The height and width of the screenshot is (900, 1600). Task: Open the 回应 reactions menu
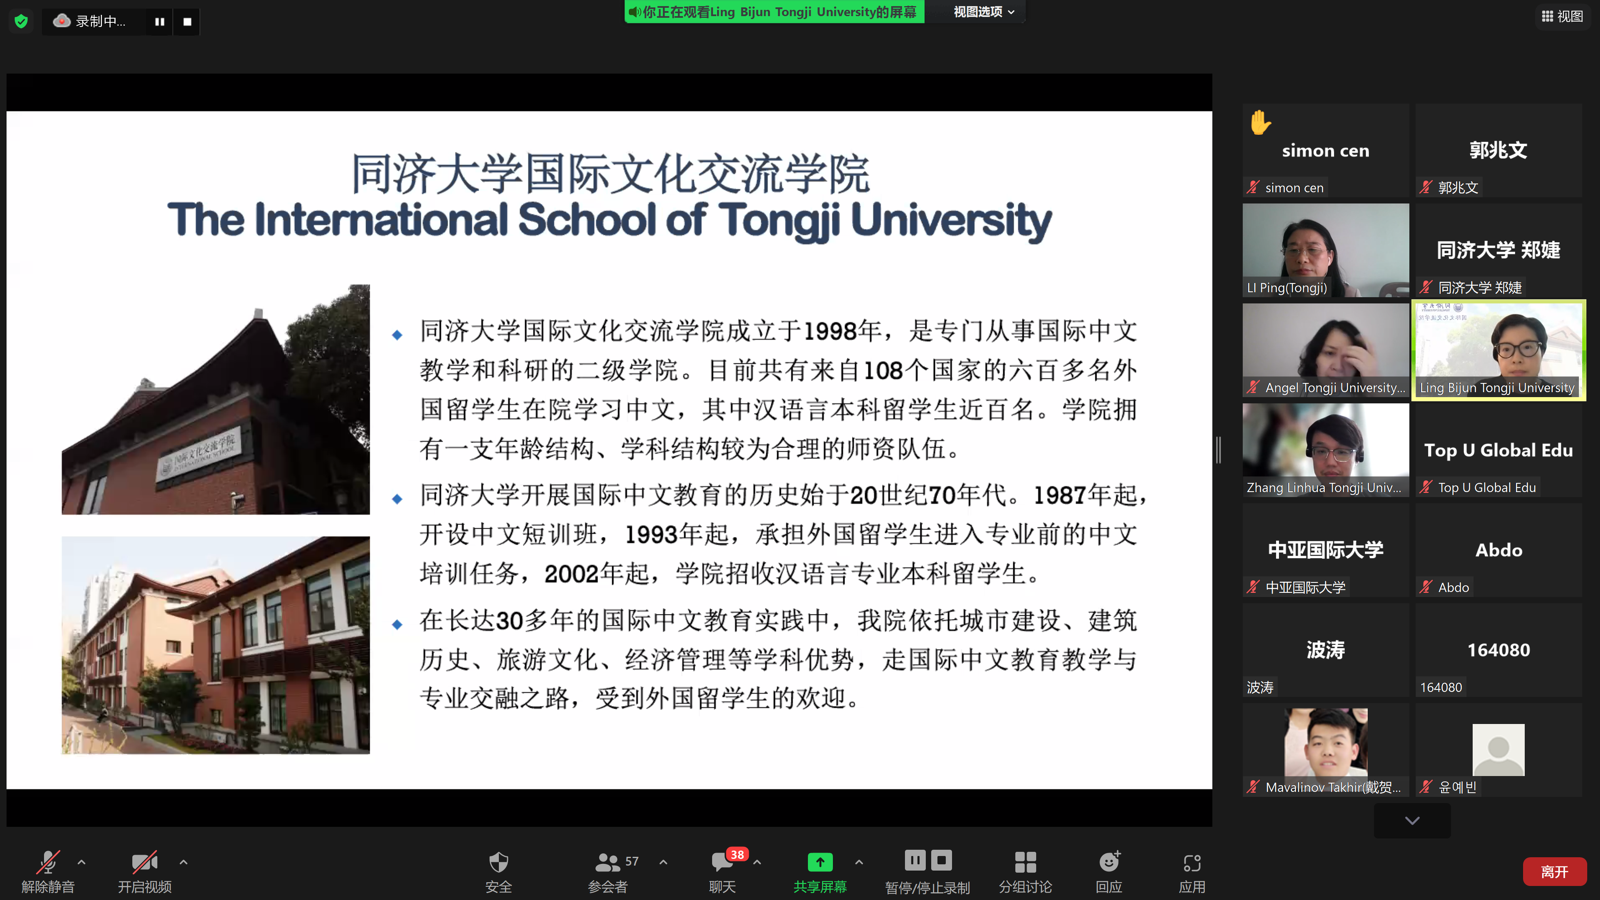1109,872
